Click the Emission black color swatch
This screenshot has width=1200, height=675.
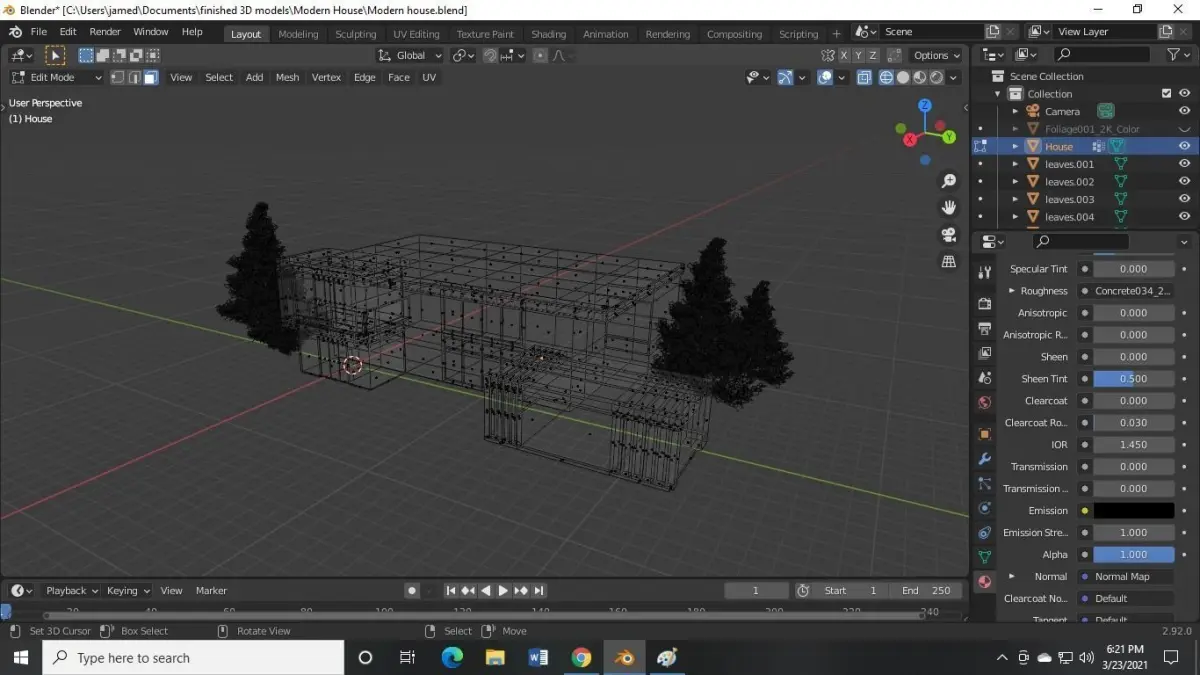[x=1134, y=511]
